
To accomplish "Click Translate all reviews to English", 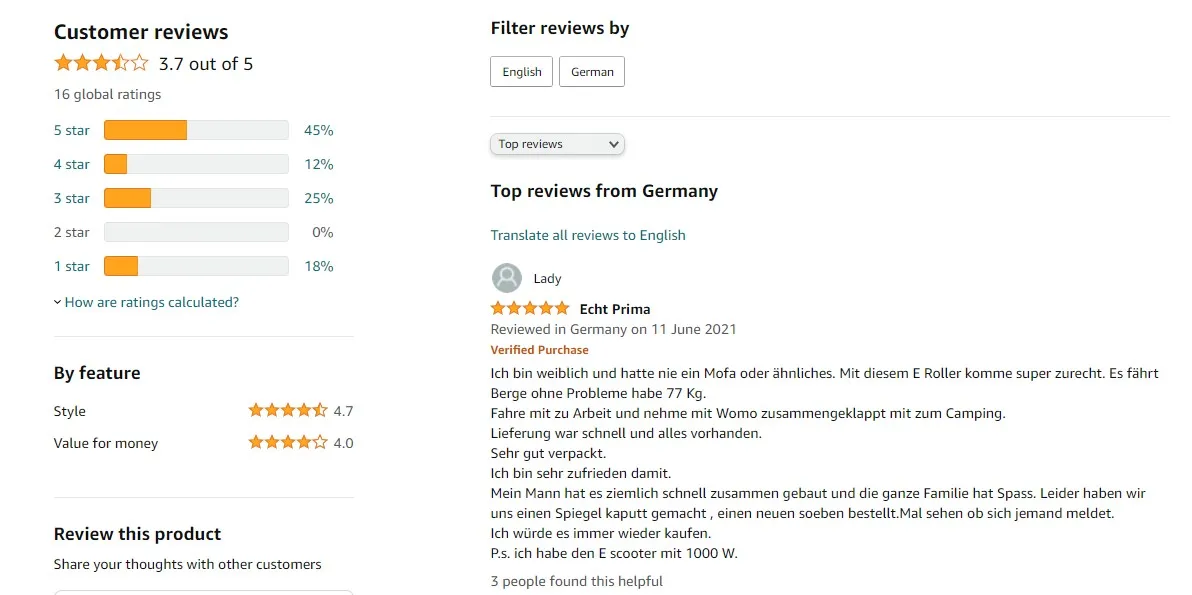I will [x=587, y=235].
